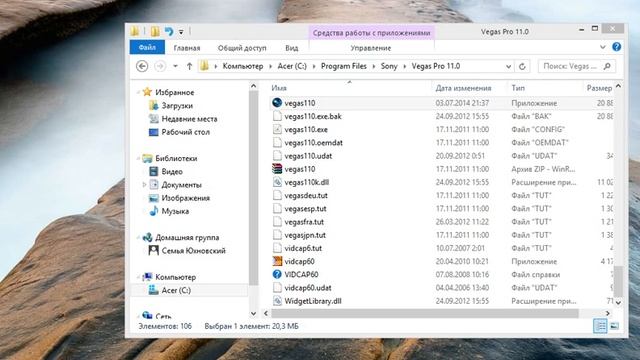Click the new folder quick access icon
Viewport: 640px width, 360px height.
click(x=155, y=31)
